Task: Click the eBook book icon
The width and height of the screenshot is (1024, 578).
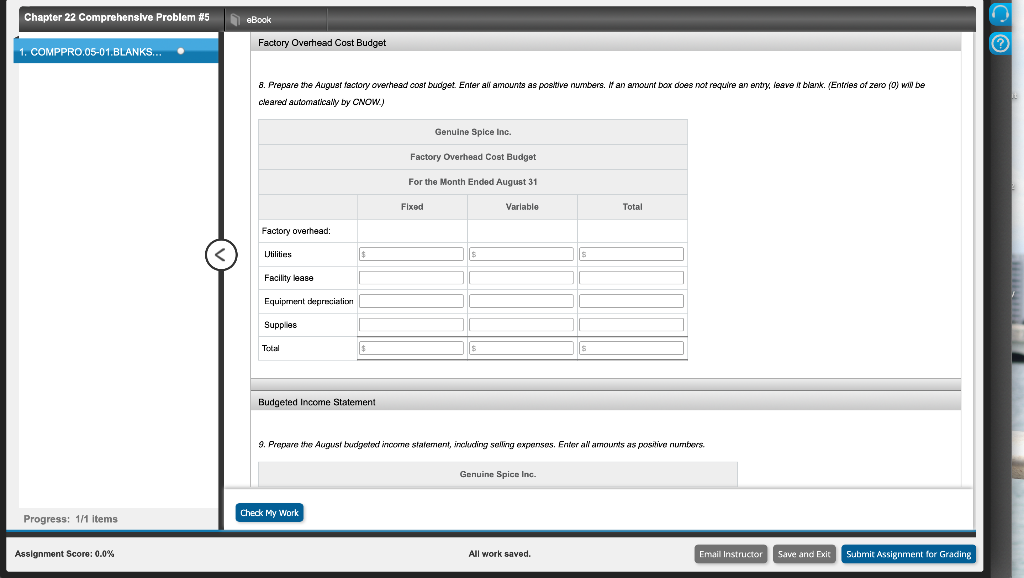Action: click(x=235, y=20)
